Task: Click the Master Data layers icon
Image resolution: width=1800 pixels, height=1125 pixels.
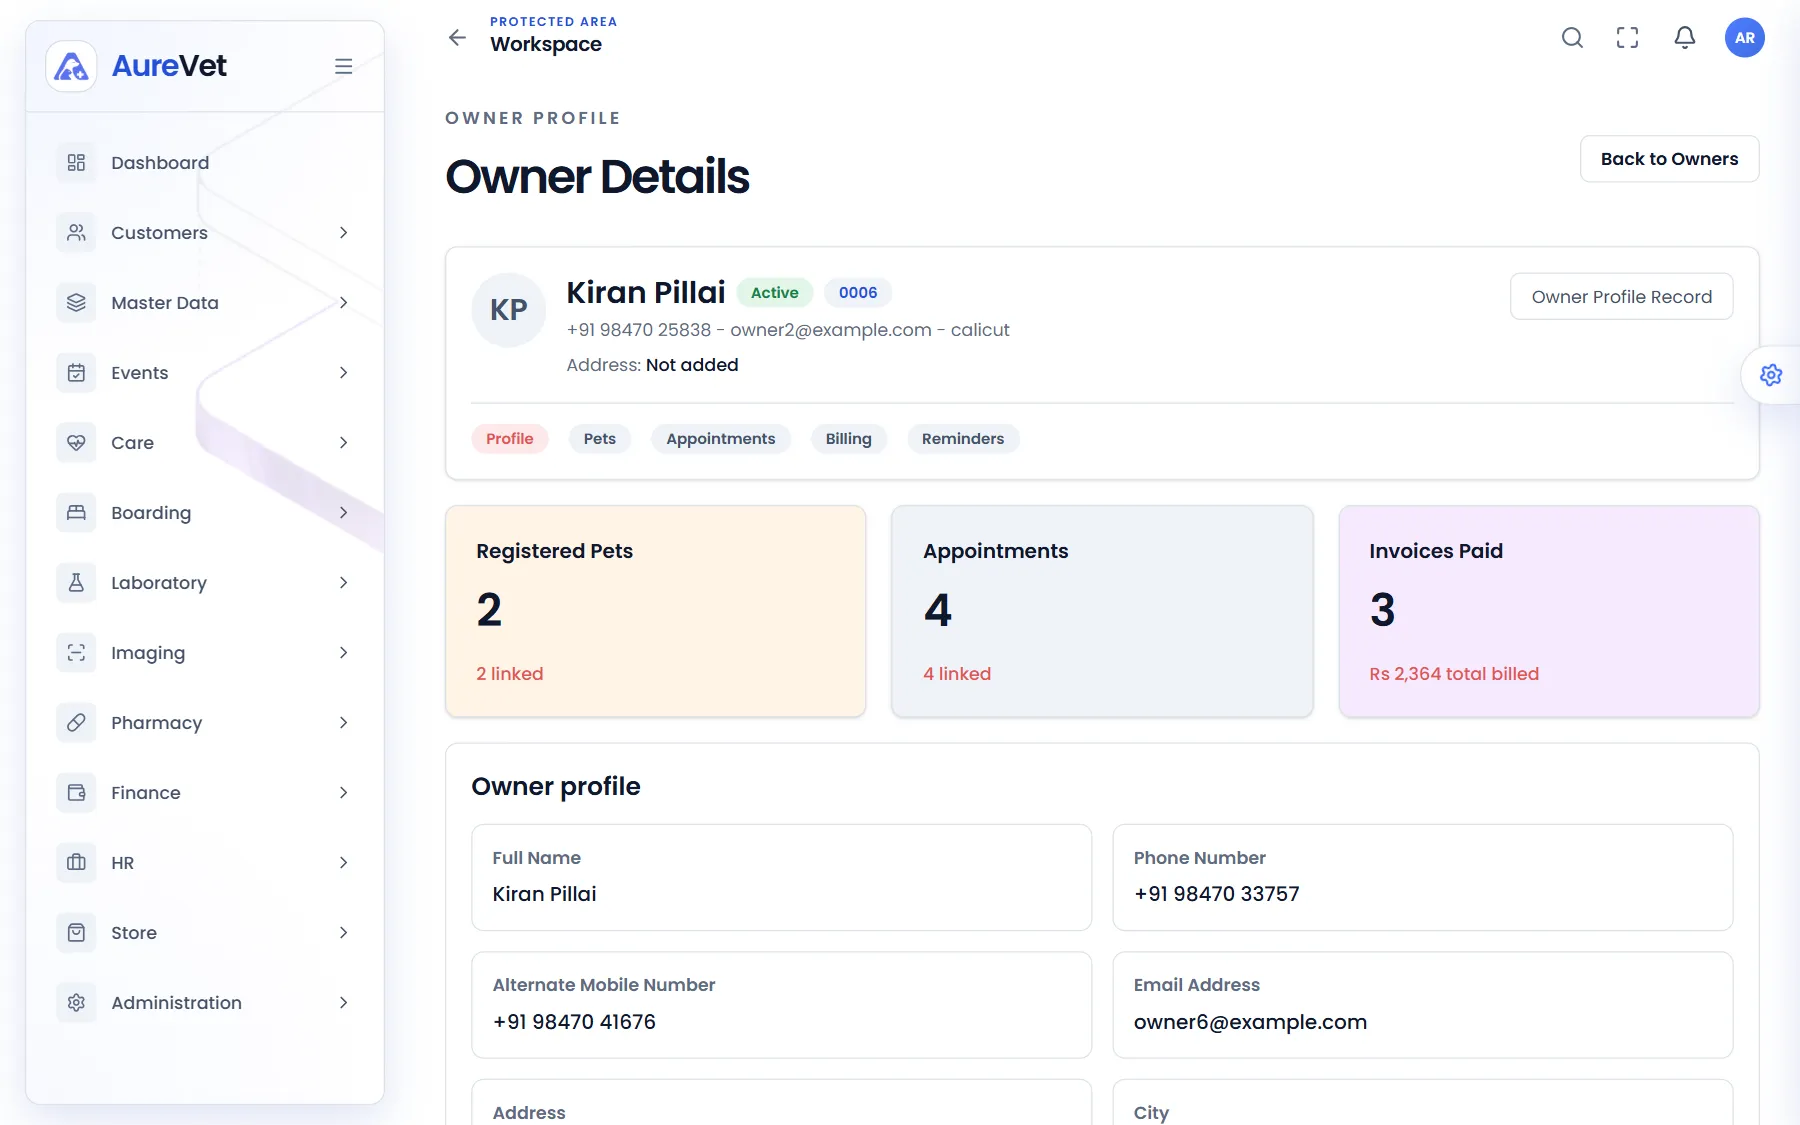Action: tap(76, 302)
